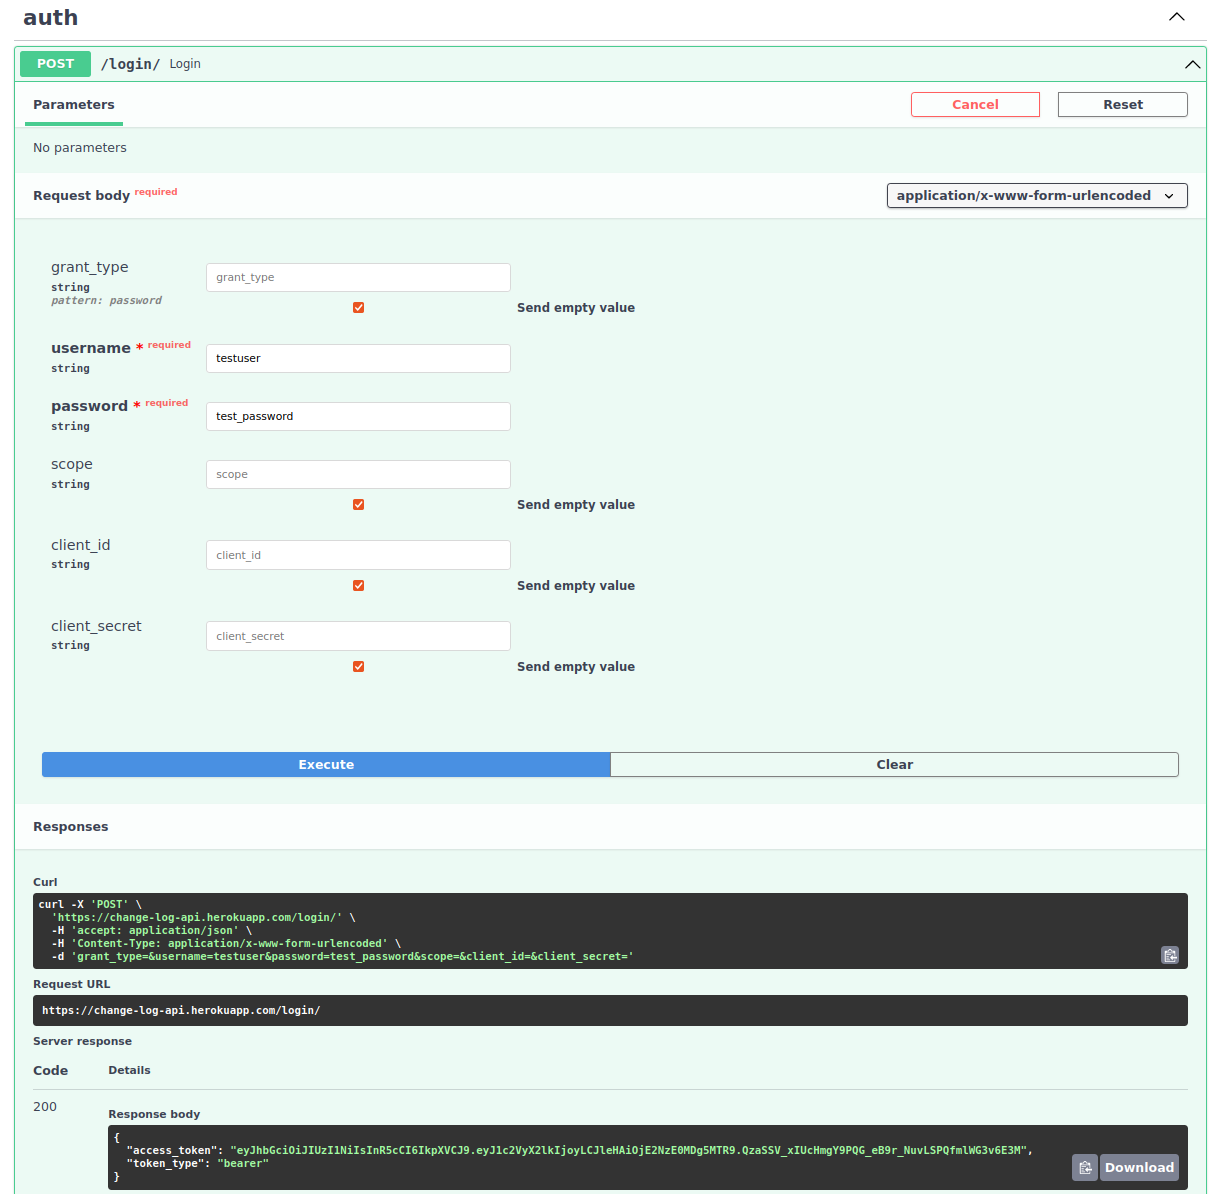This screenshot has height=1194, width=1212.
Task: Click the password input containing test_password
Action: coord(358,416)
